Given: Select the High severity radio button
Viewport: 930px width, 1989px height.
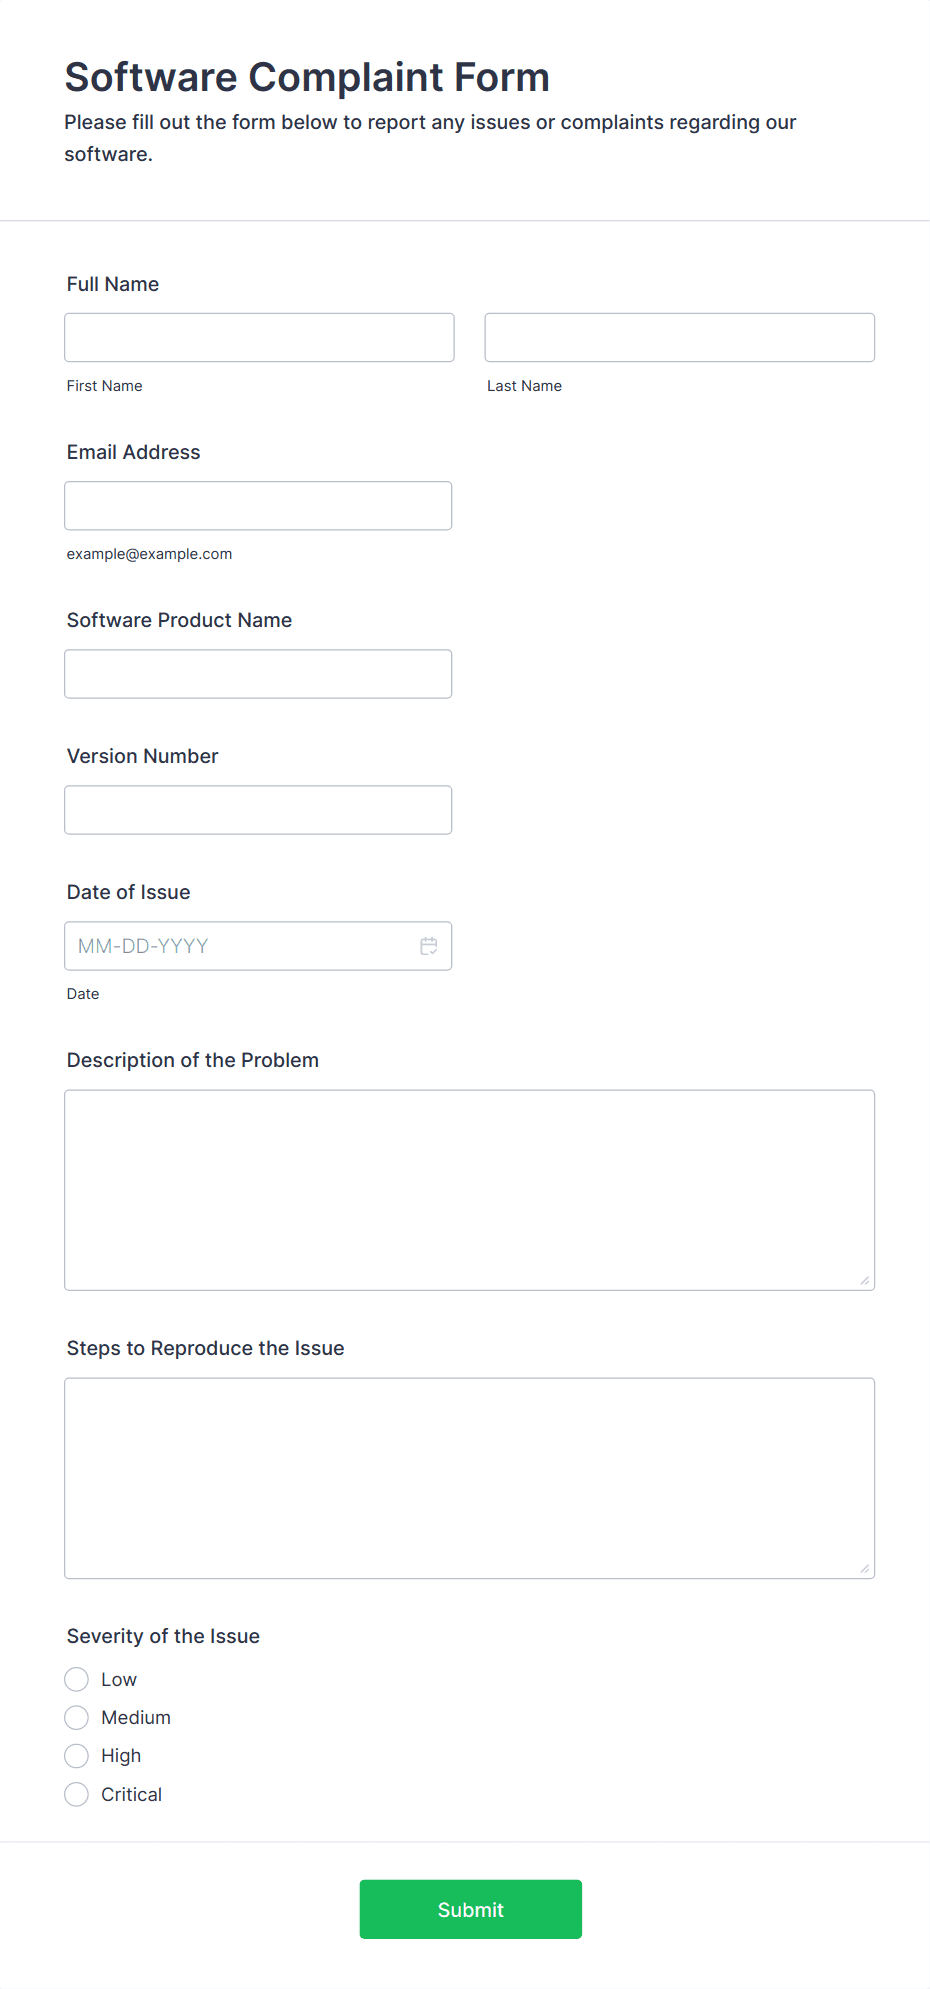Looking at the screenshot, I should 77,1755.
